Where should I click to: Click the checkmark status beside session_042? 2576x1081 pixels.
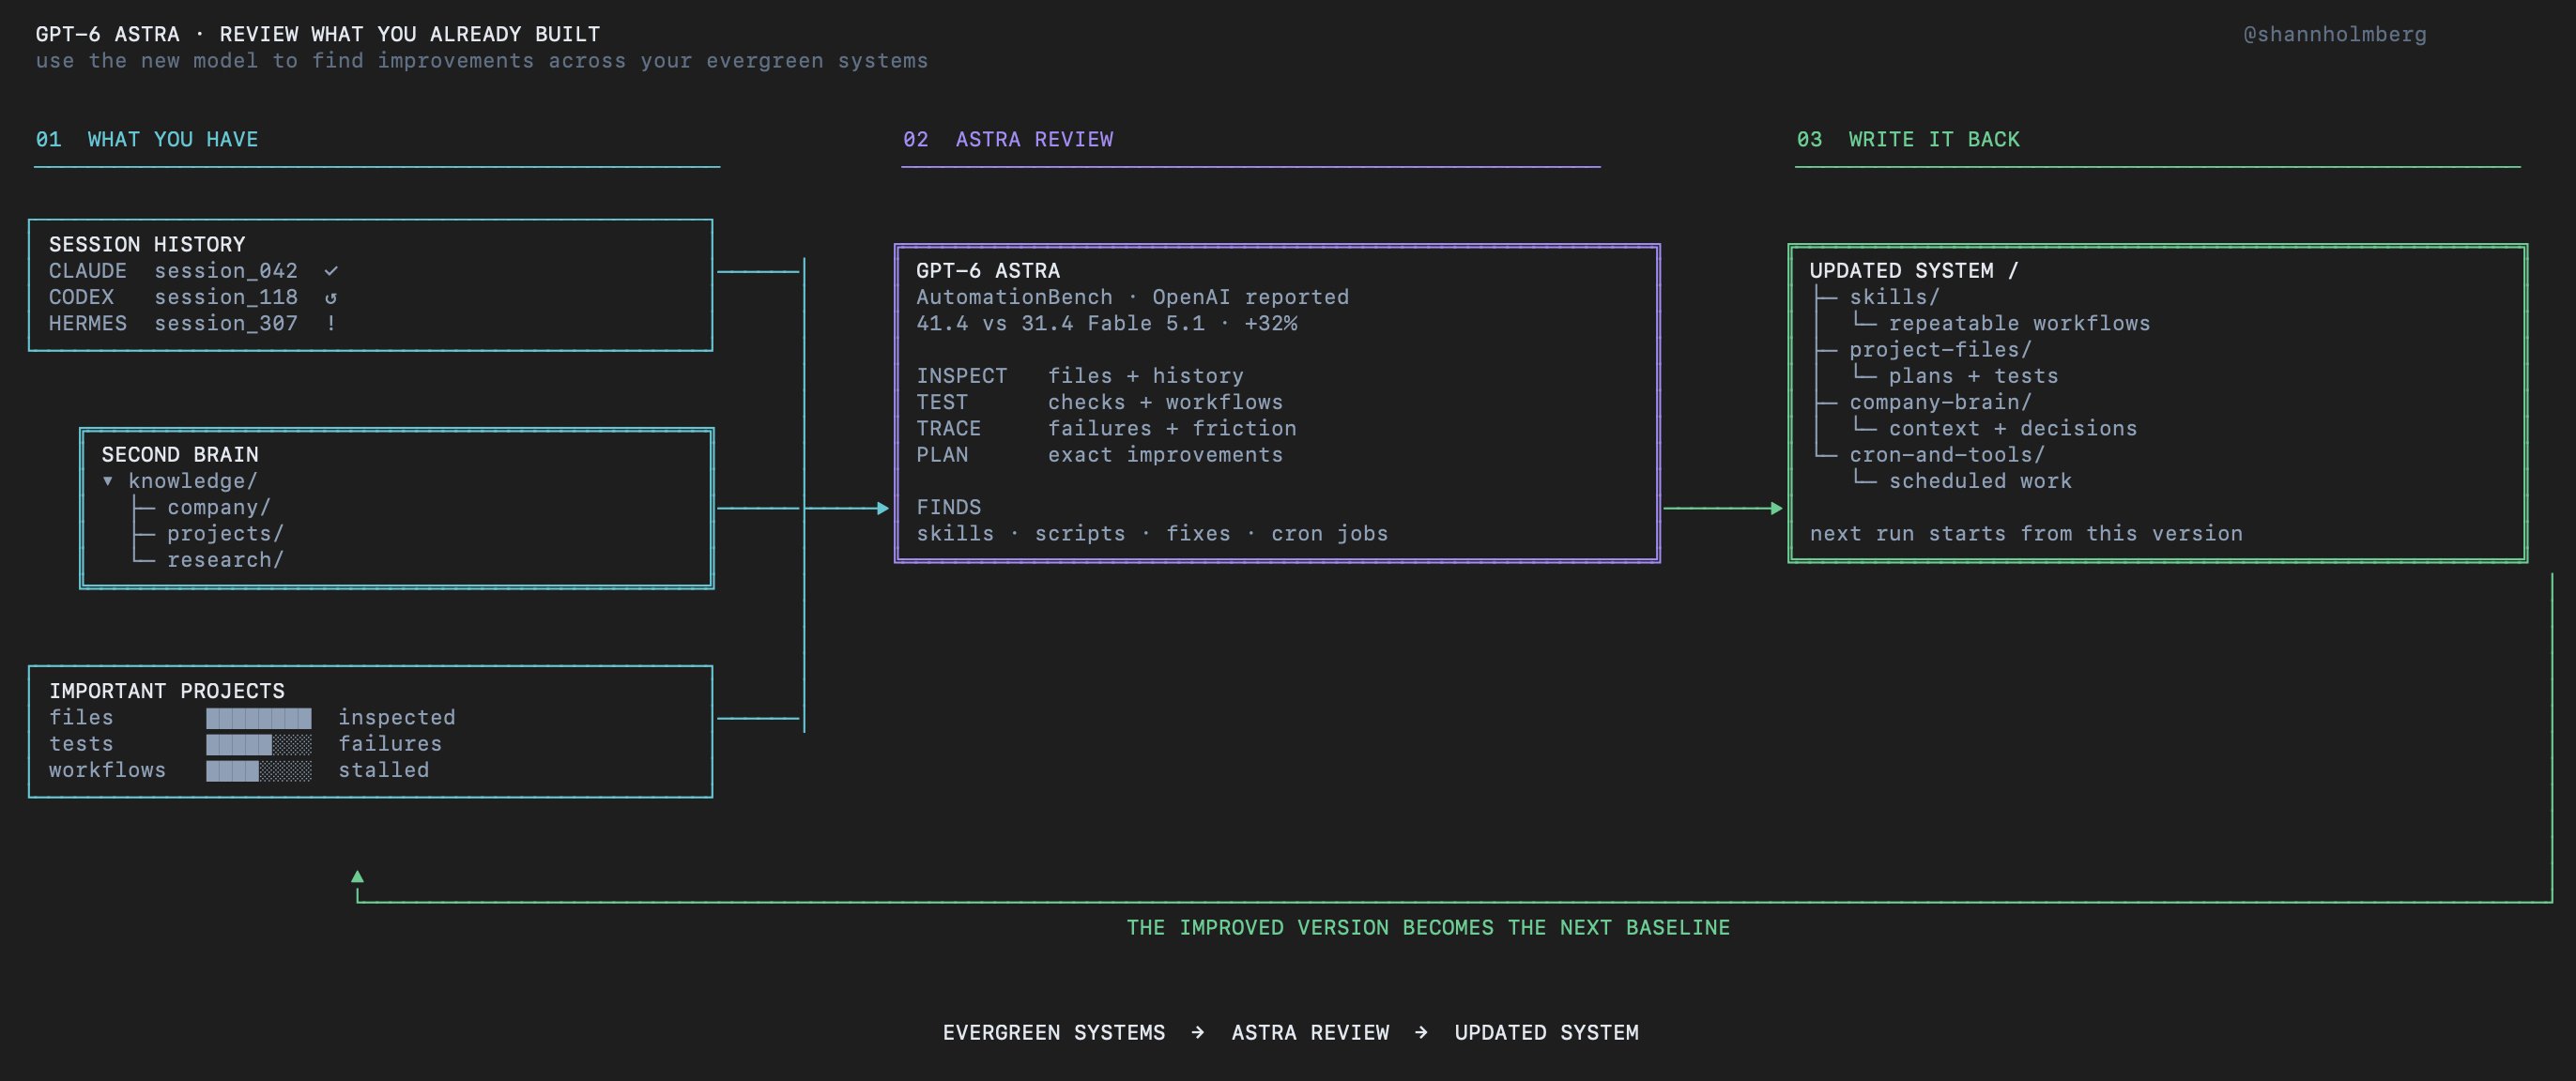331,271
